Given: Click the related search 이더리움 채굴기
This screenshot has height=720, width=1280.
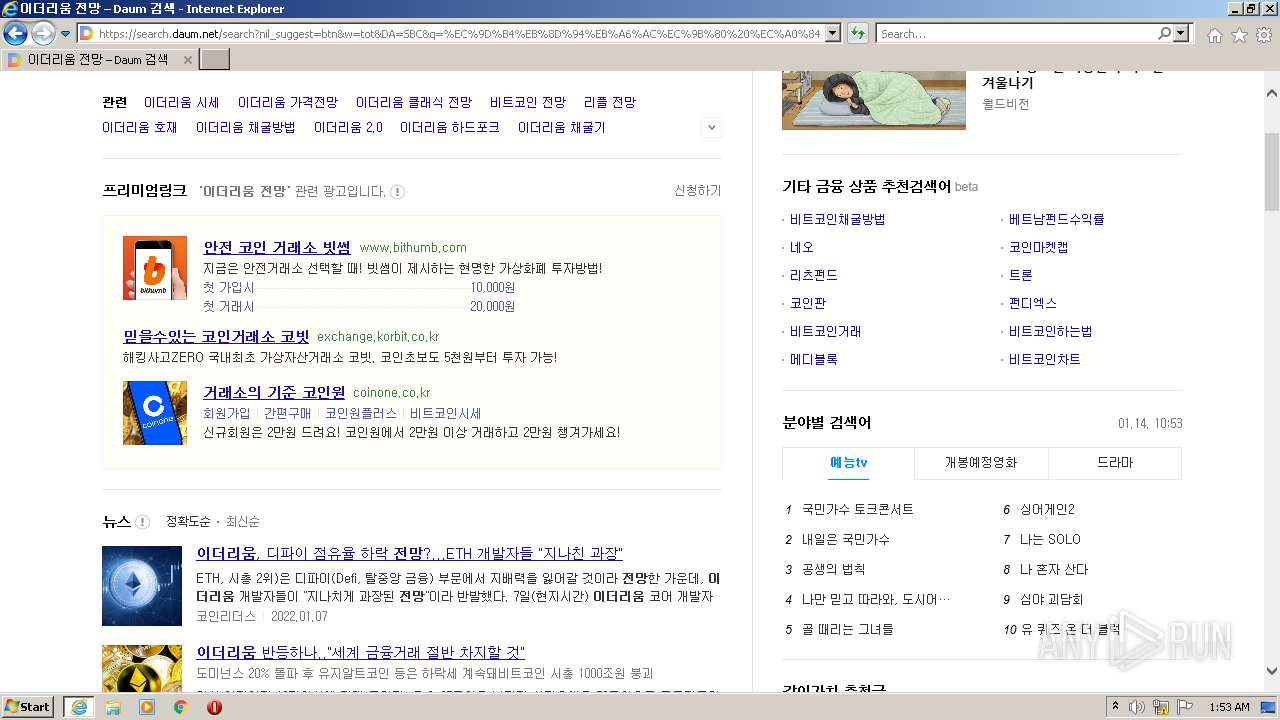Looking at the screenshot, I should tap(562, 127).
